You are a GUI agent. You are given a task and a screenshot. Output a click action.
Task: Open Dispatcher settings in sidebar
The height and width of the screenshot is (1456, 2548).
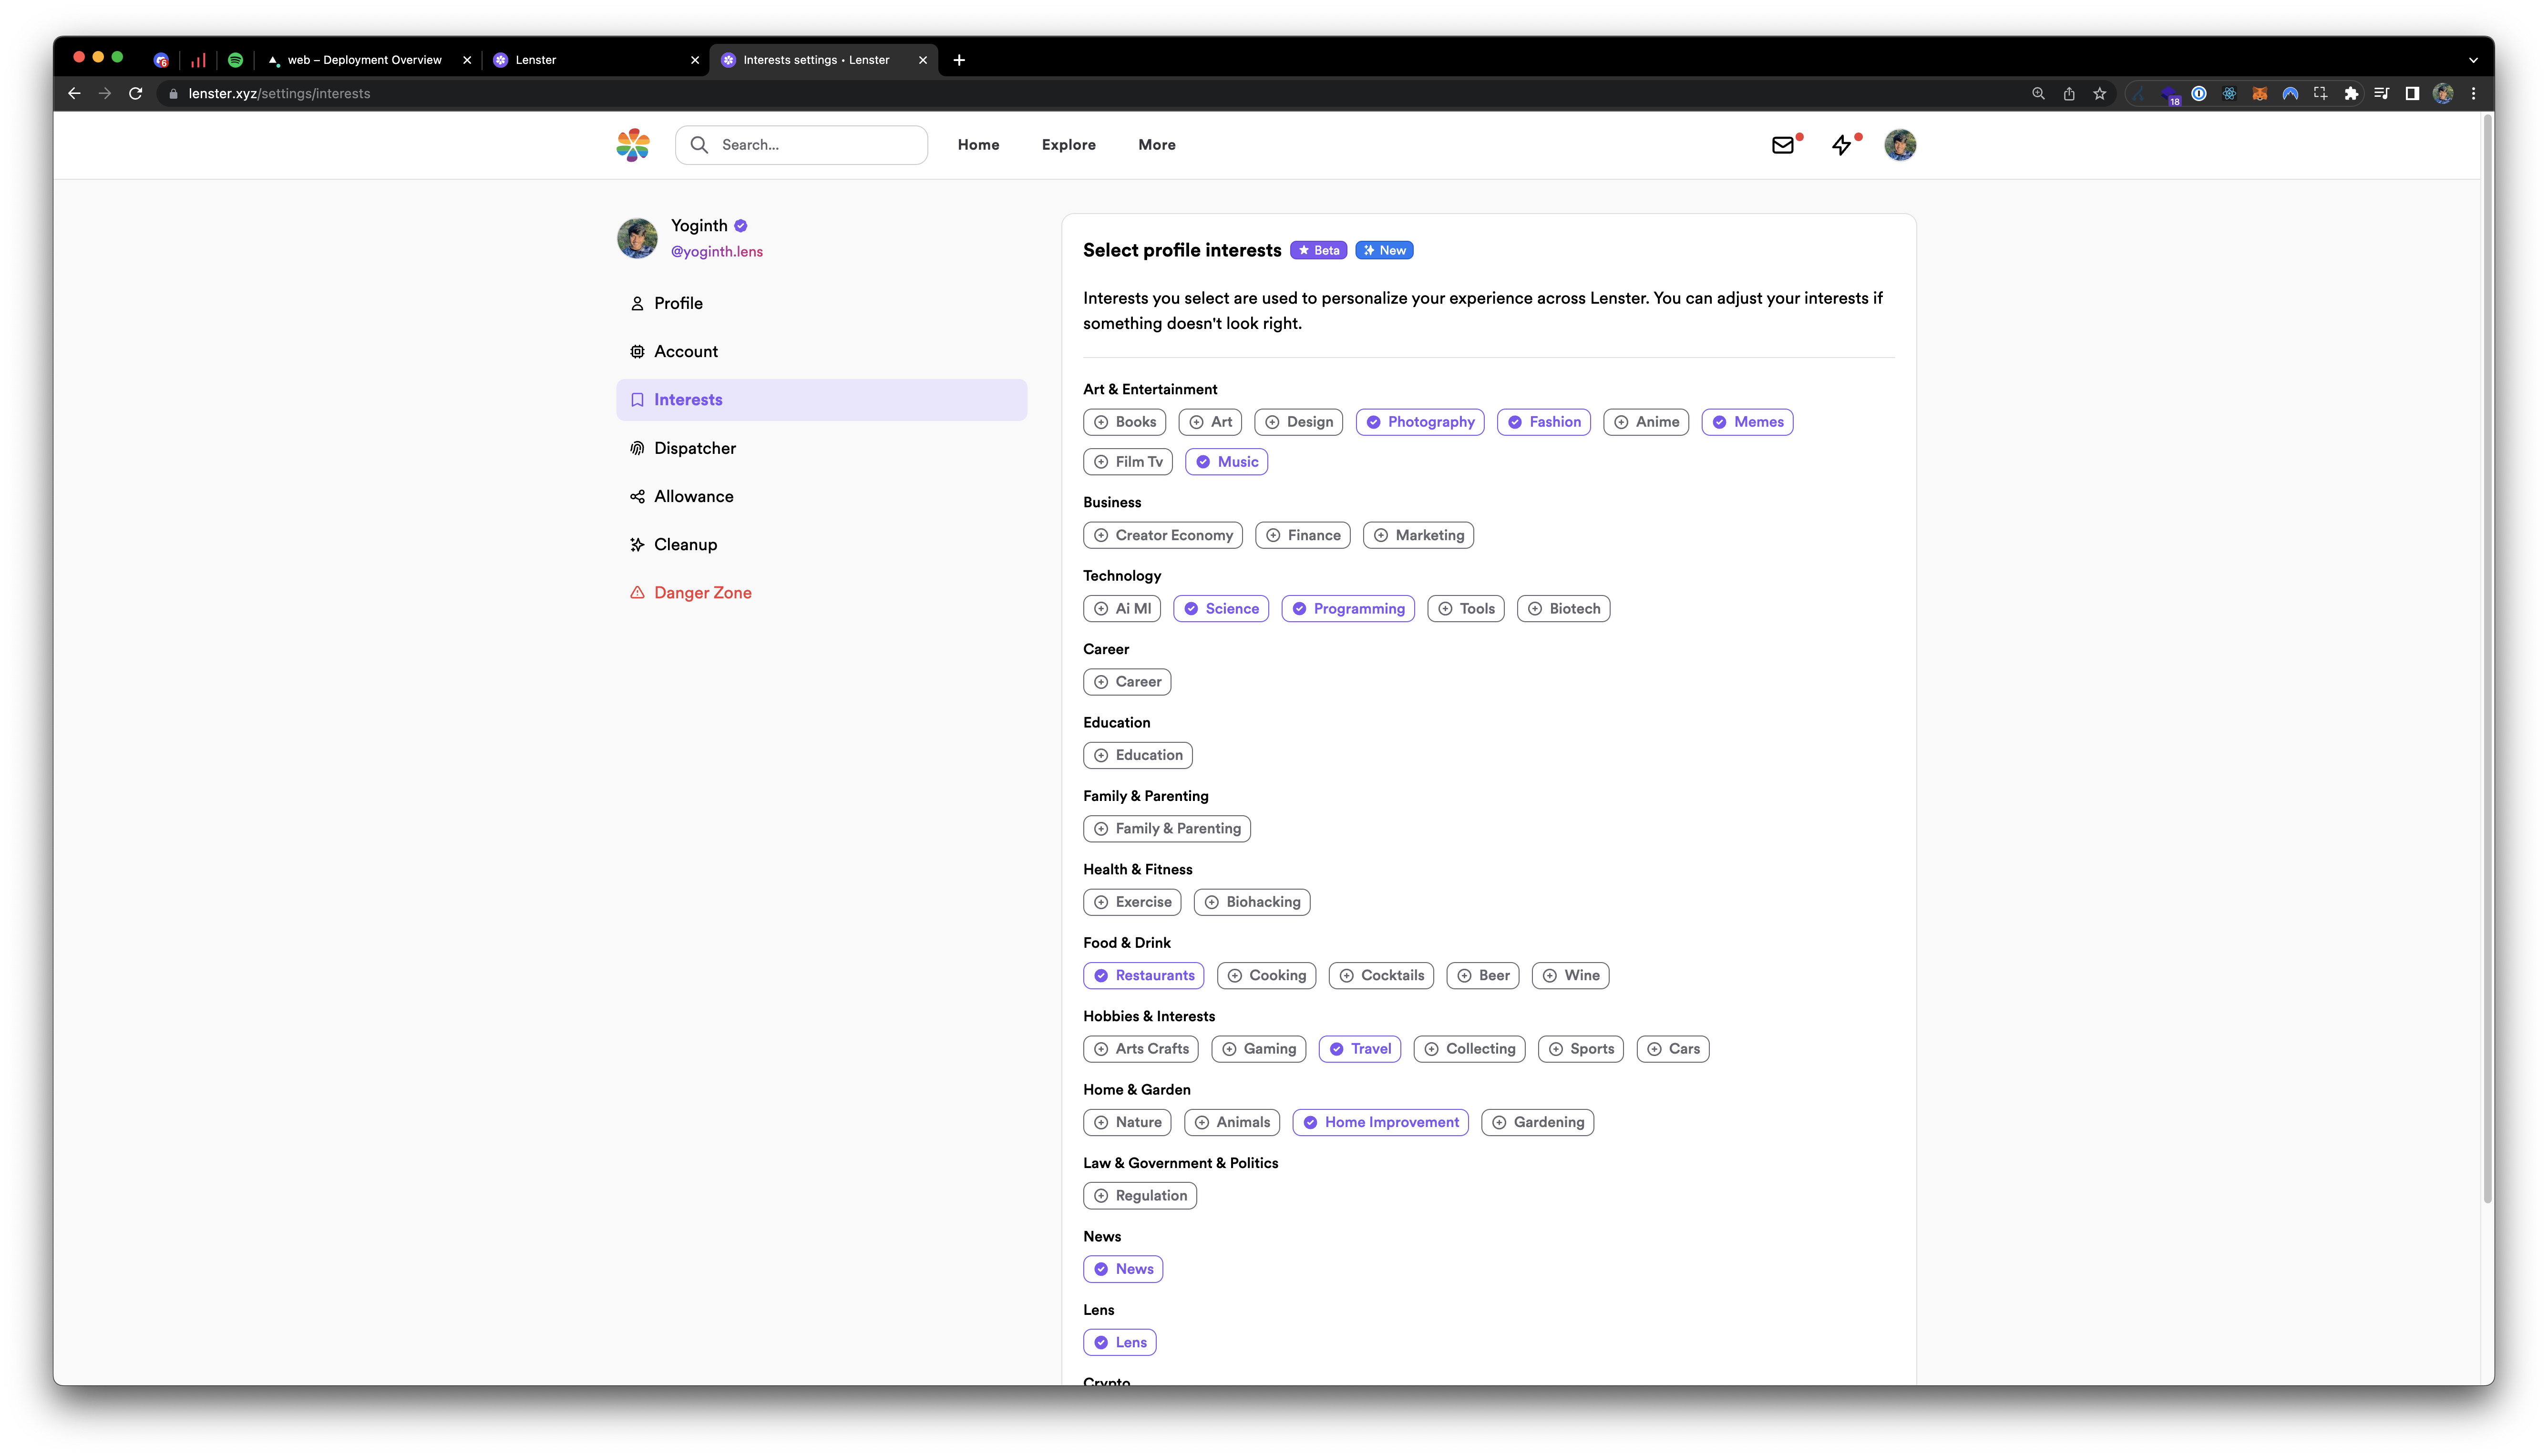pyautogui.click(x=821, y=448)
